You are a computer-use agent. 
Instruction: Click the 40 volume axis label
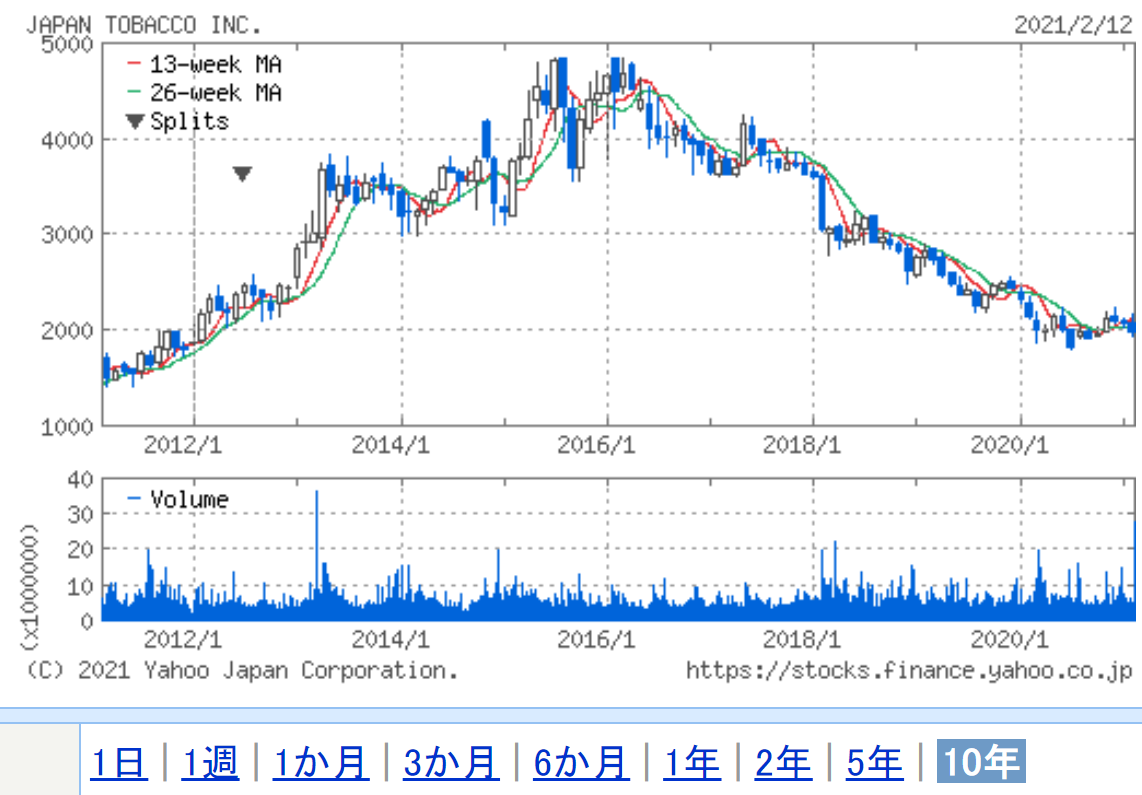[x=80, y=480]
